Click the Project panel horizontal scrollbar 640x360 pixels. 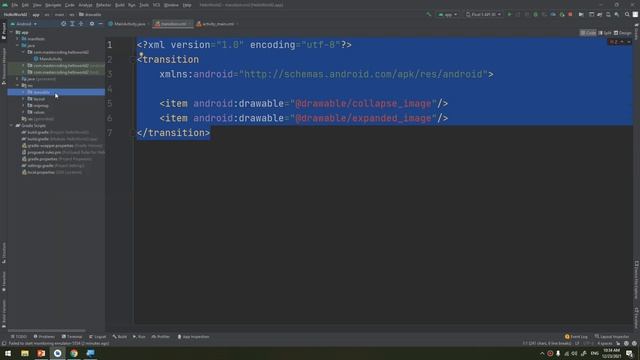47,331
